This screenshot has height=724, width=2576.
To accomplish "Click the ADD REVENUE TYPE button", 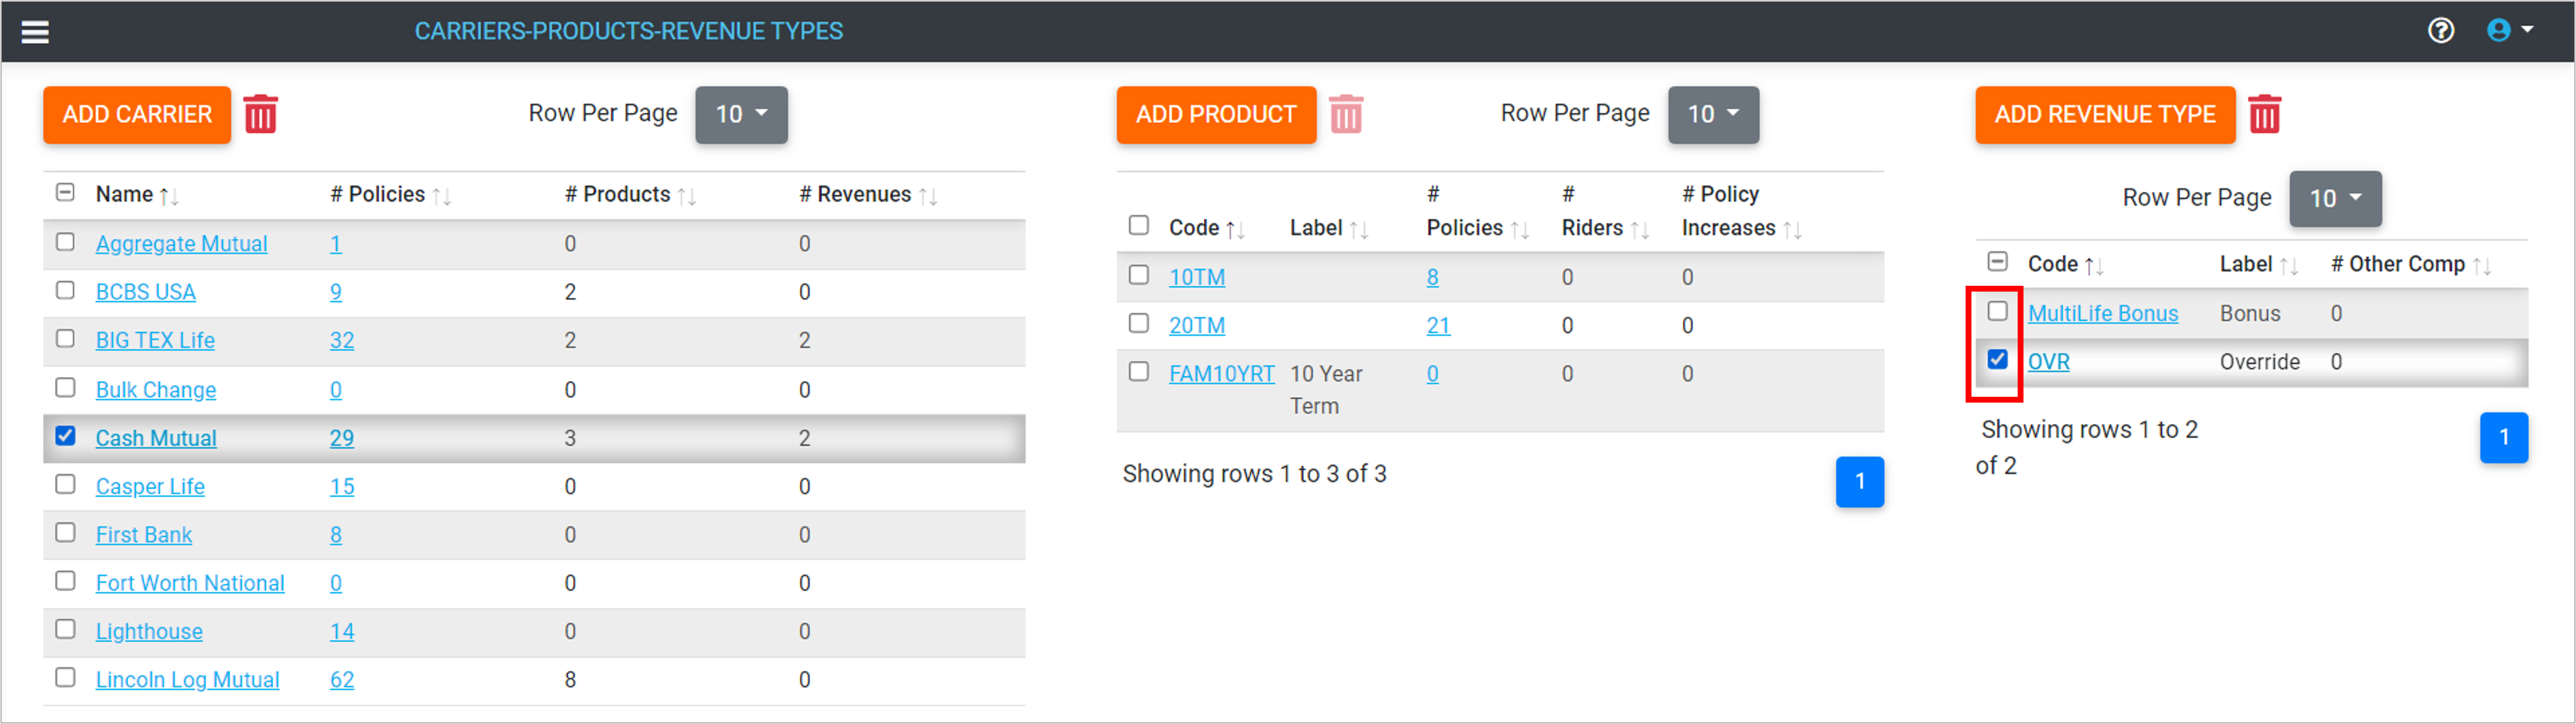I will click(x=2104, y=115).
